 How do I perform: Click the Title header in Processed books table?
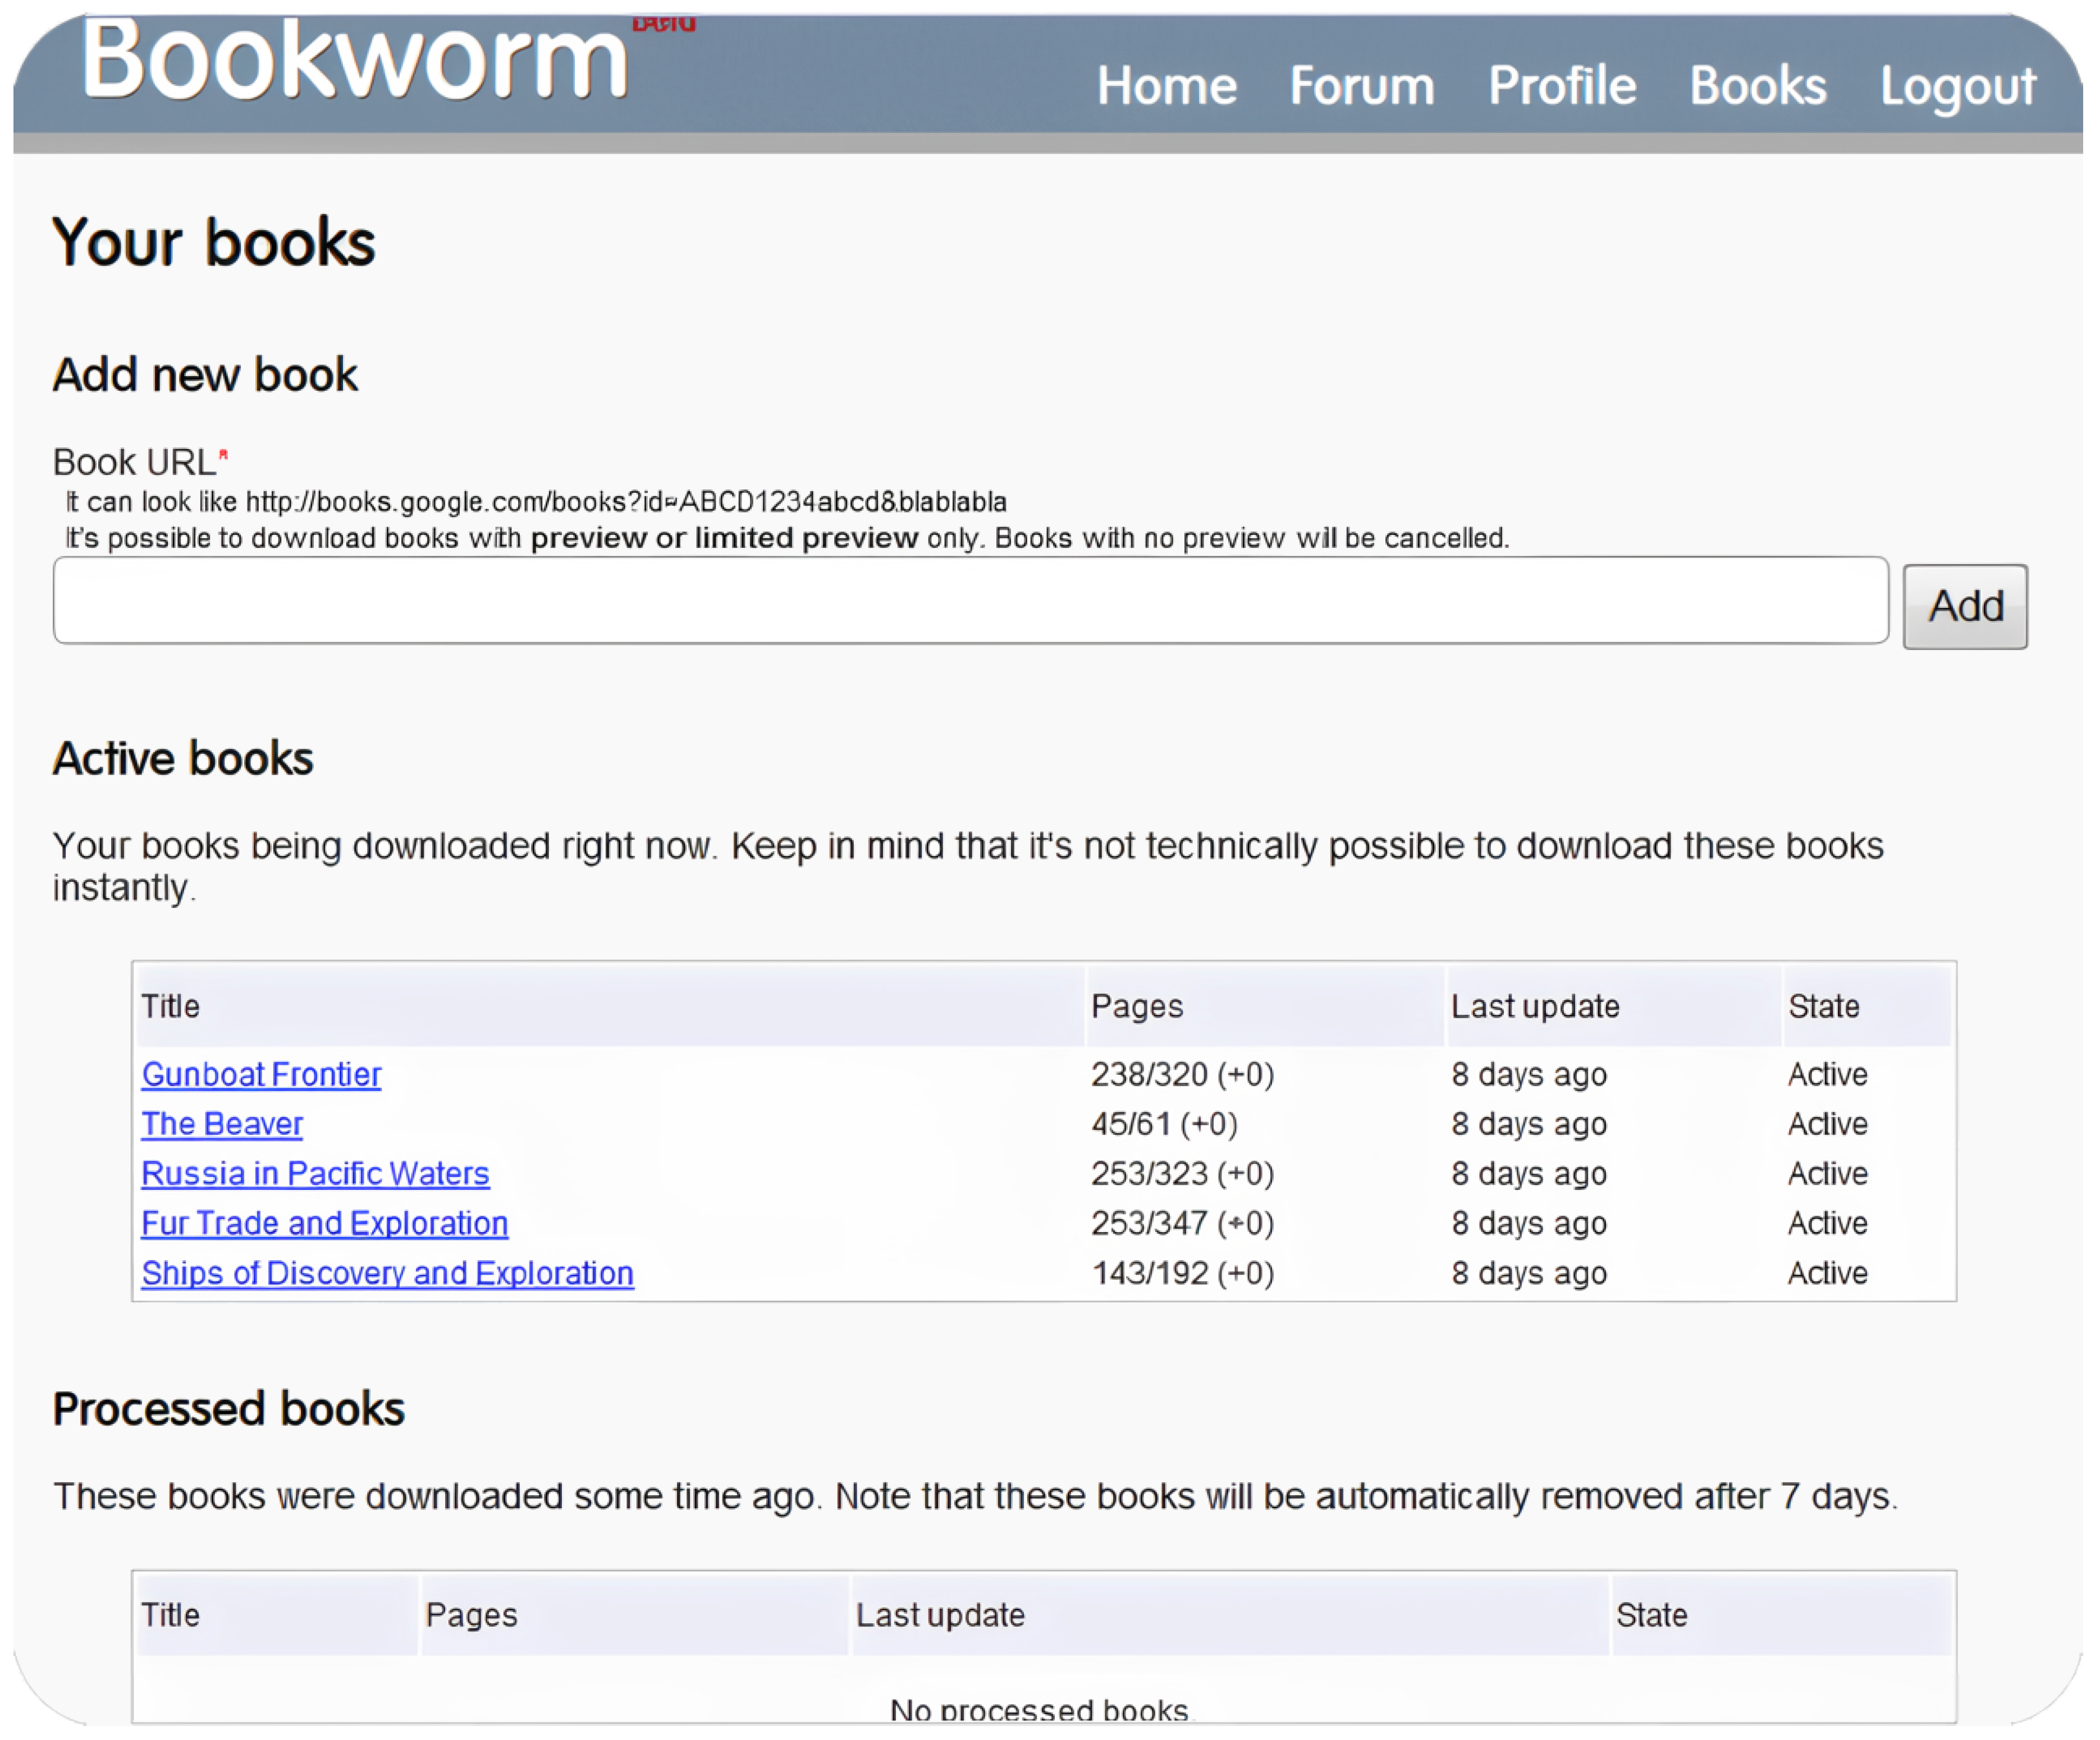(171, 1615)
